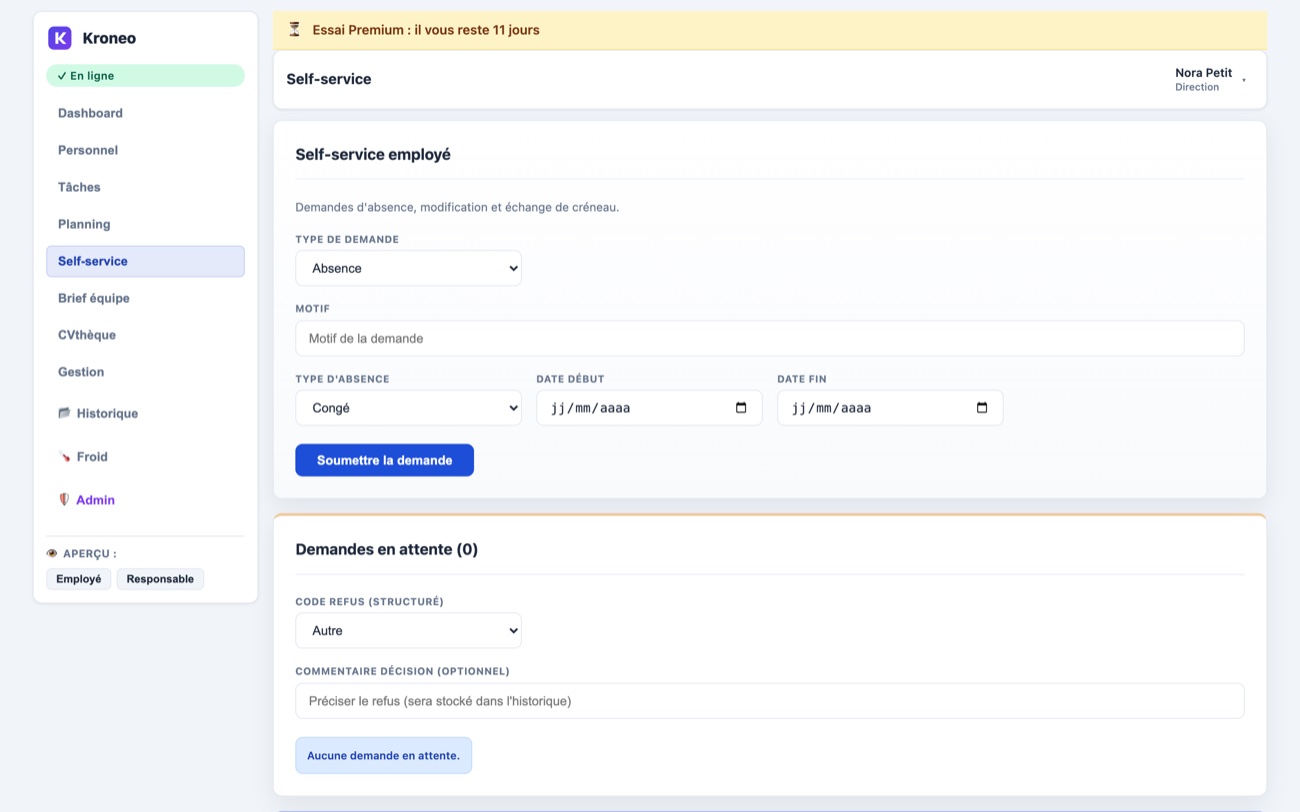
Task: Click the hourglass icon in trial banner
Action: click(294, 30)
